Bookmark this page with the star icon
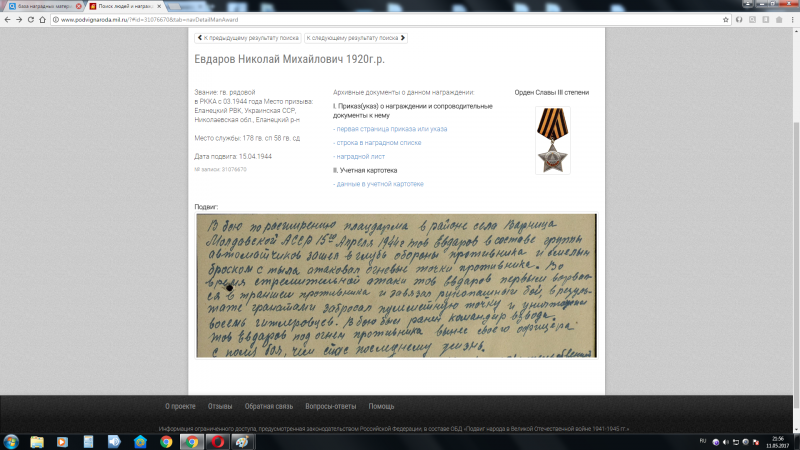Viewport: 800px width, 450px height. pyautogui.click(x=726, y=19)
